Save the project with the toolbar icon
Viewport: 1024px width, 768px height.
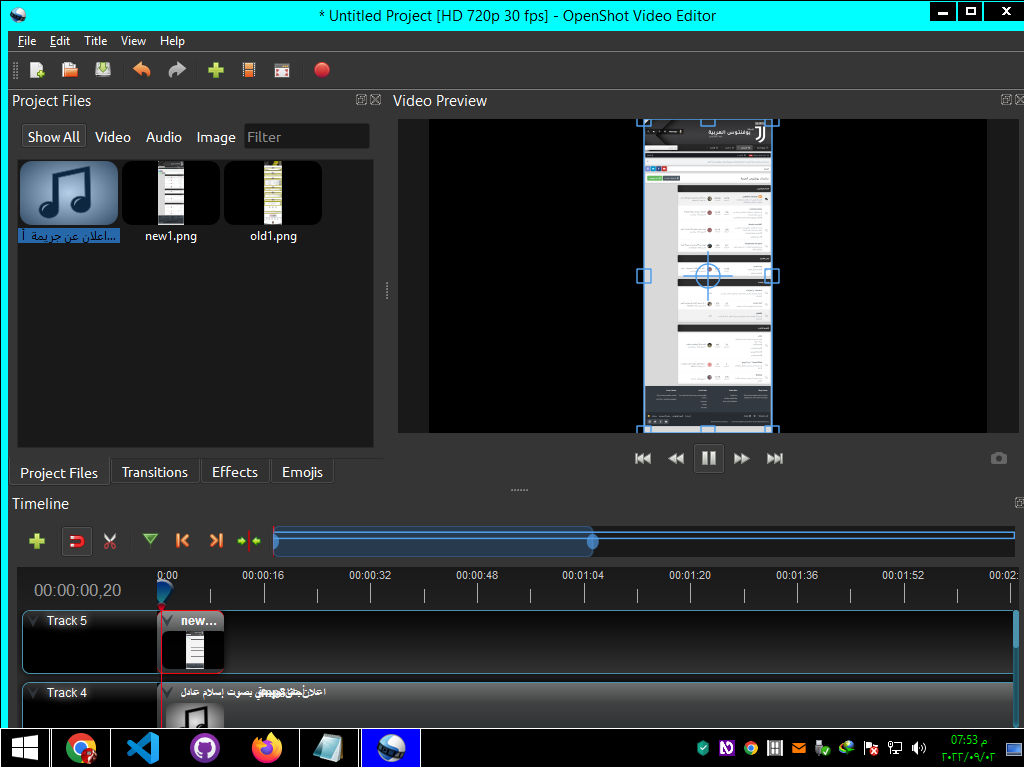point(103,70)
